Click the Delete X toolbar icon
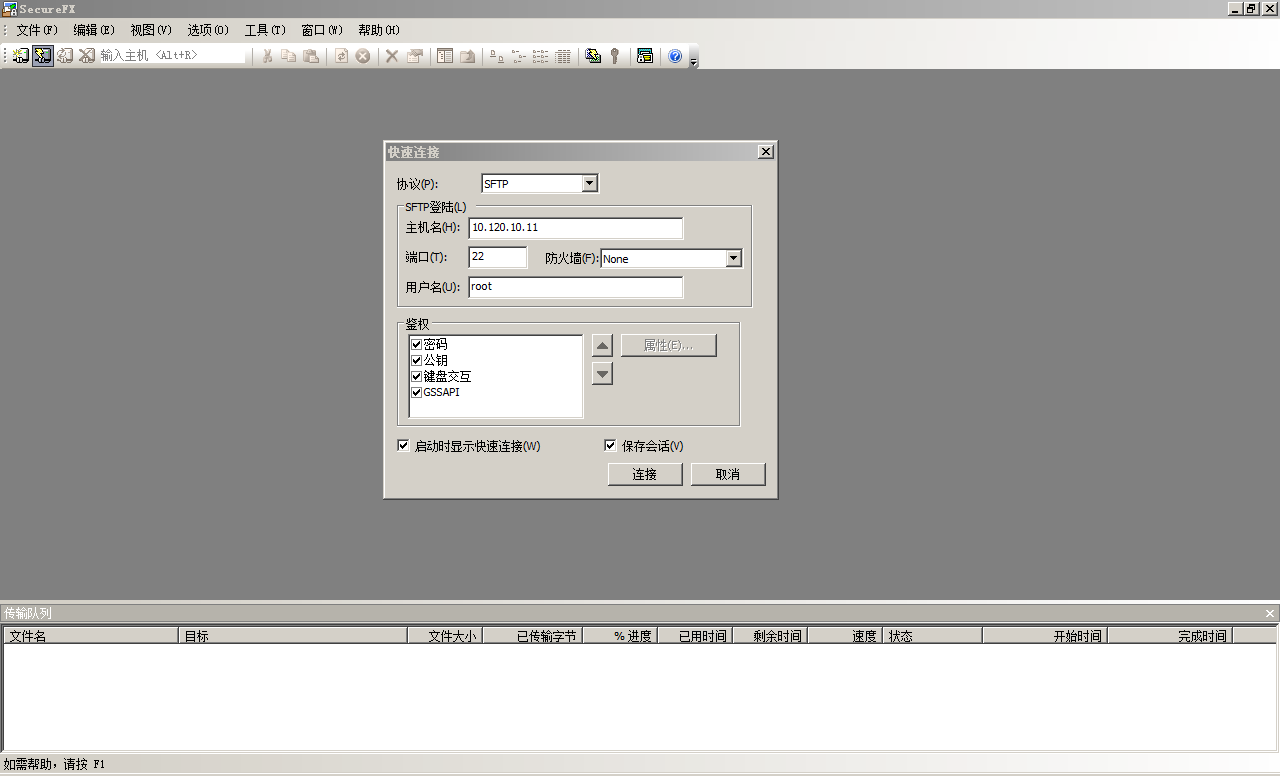The height and width of the screenshot is (776, 1280). coord(392,56)
